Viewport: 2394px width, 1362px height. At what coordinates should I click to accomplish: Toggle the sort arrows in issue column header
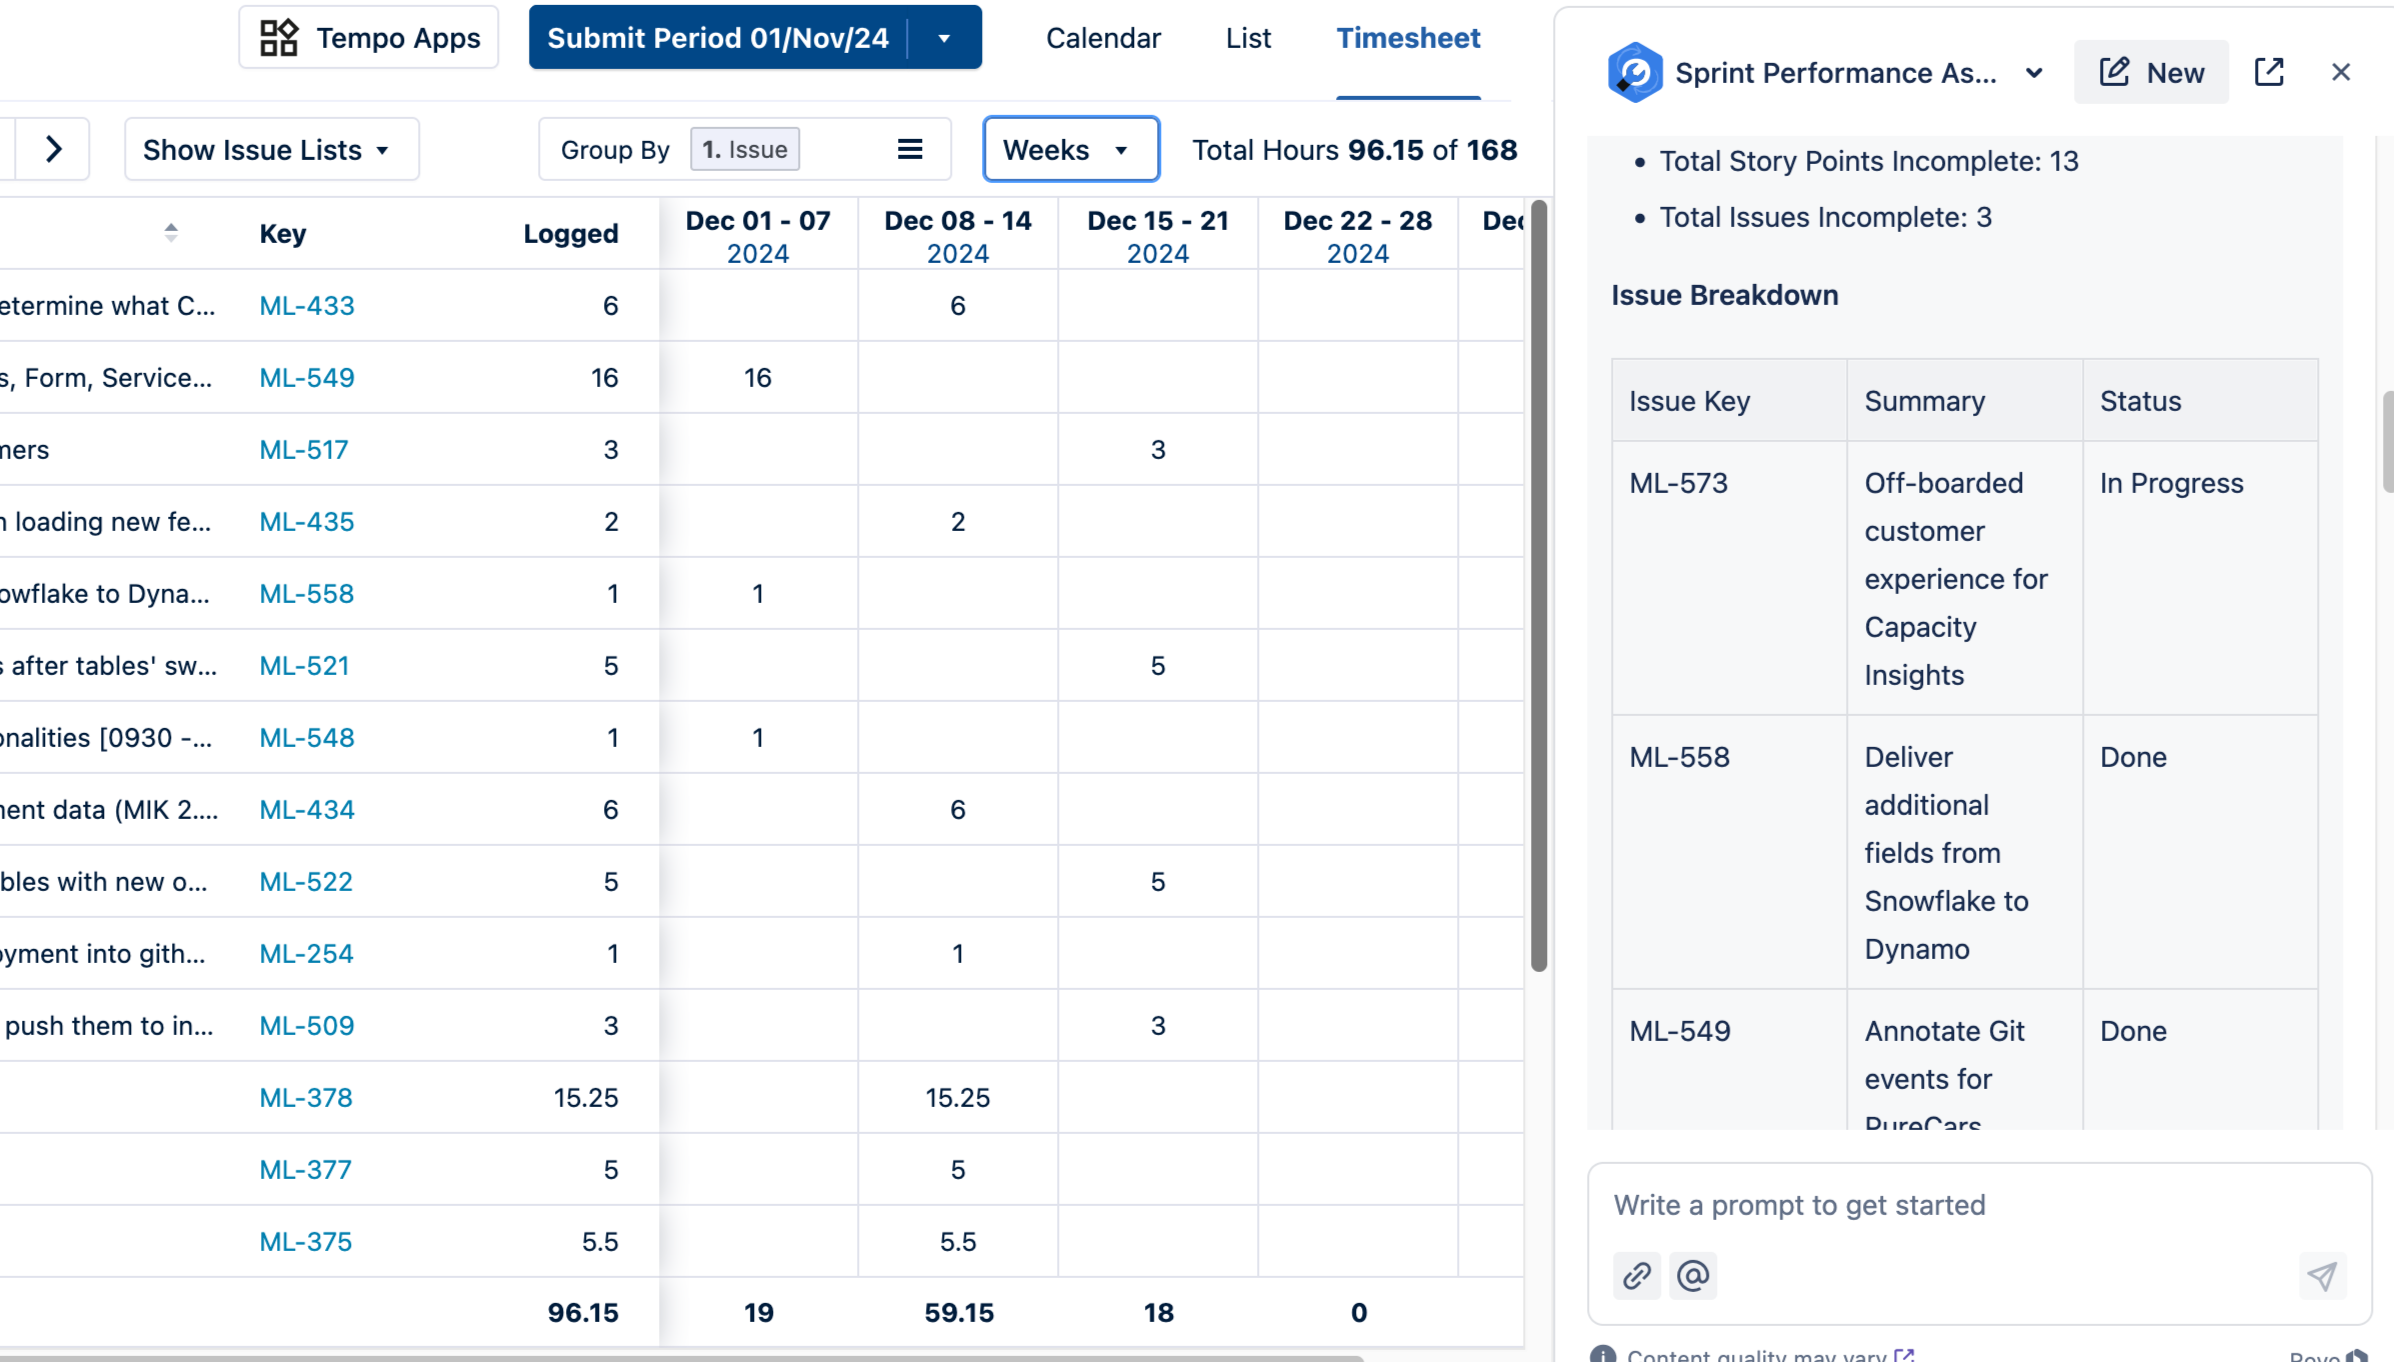[x=171, y=233]
